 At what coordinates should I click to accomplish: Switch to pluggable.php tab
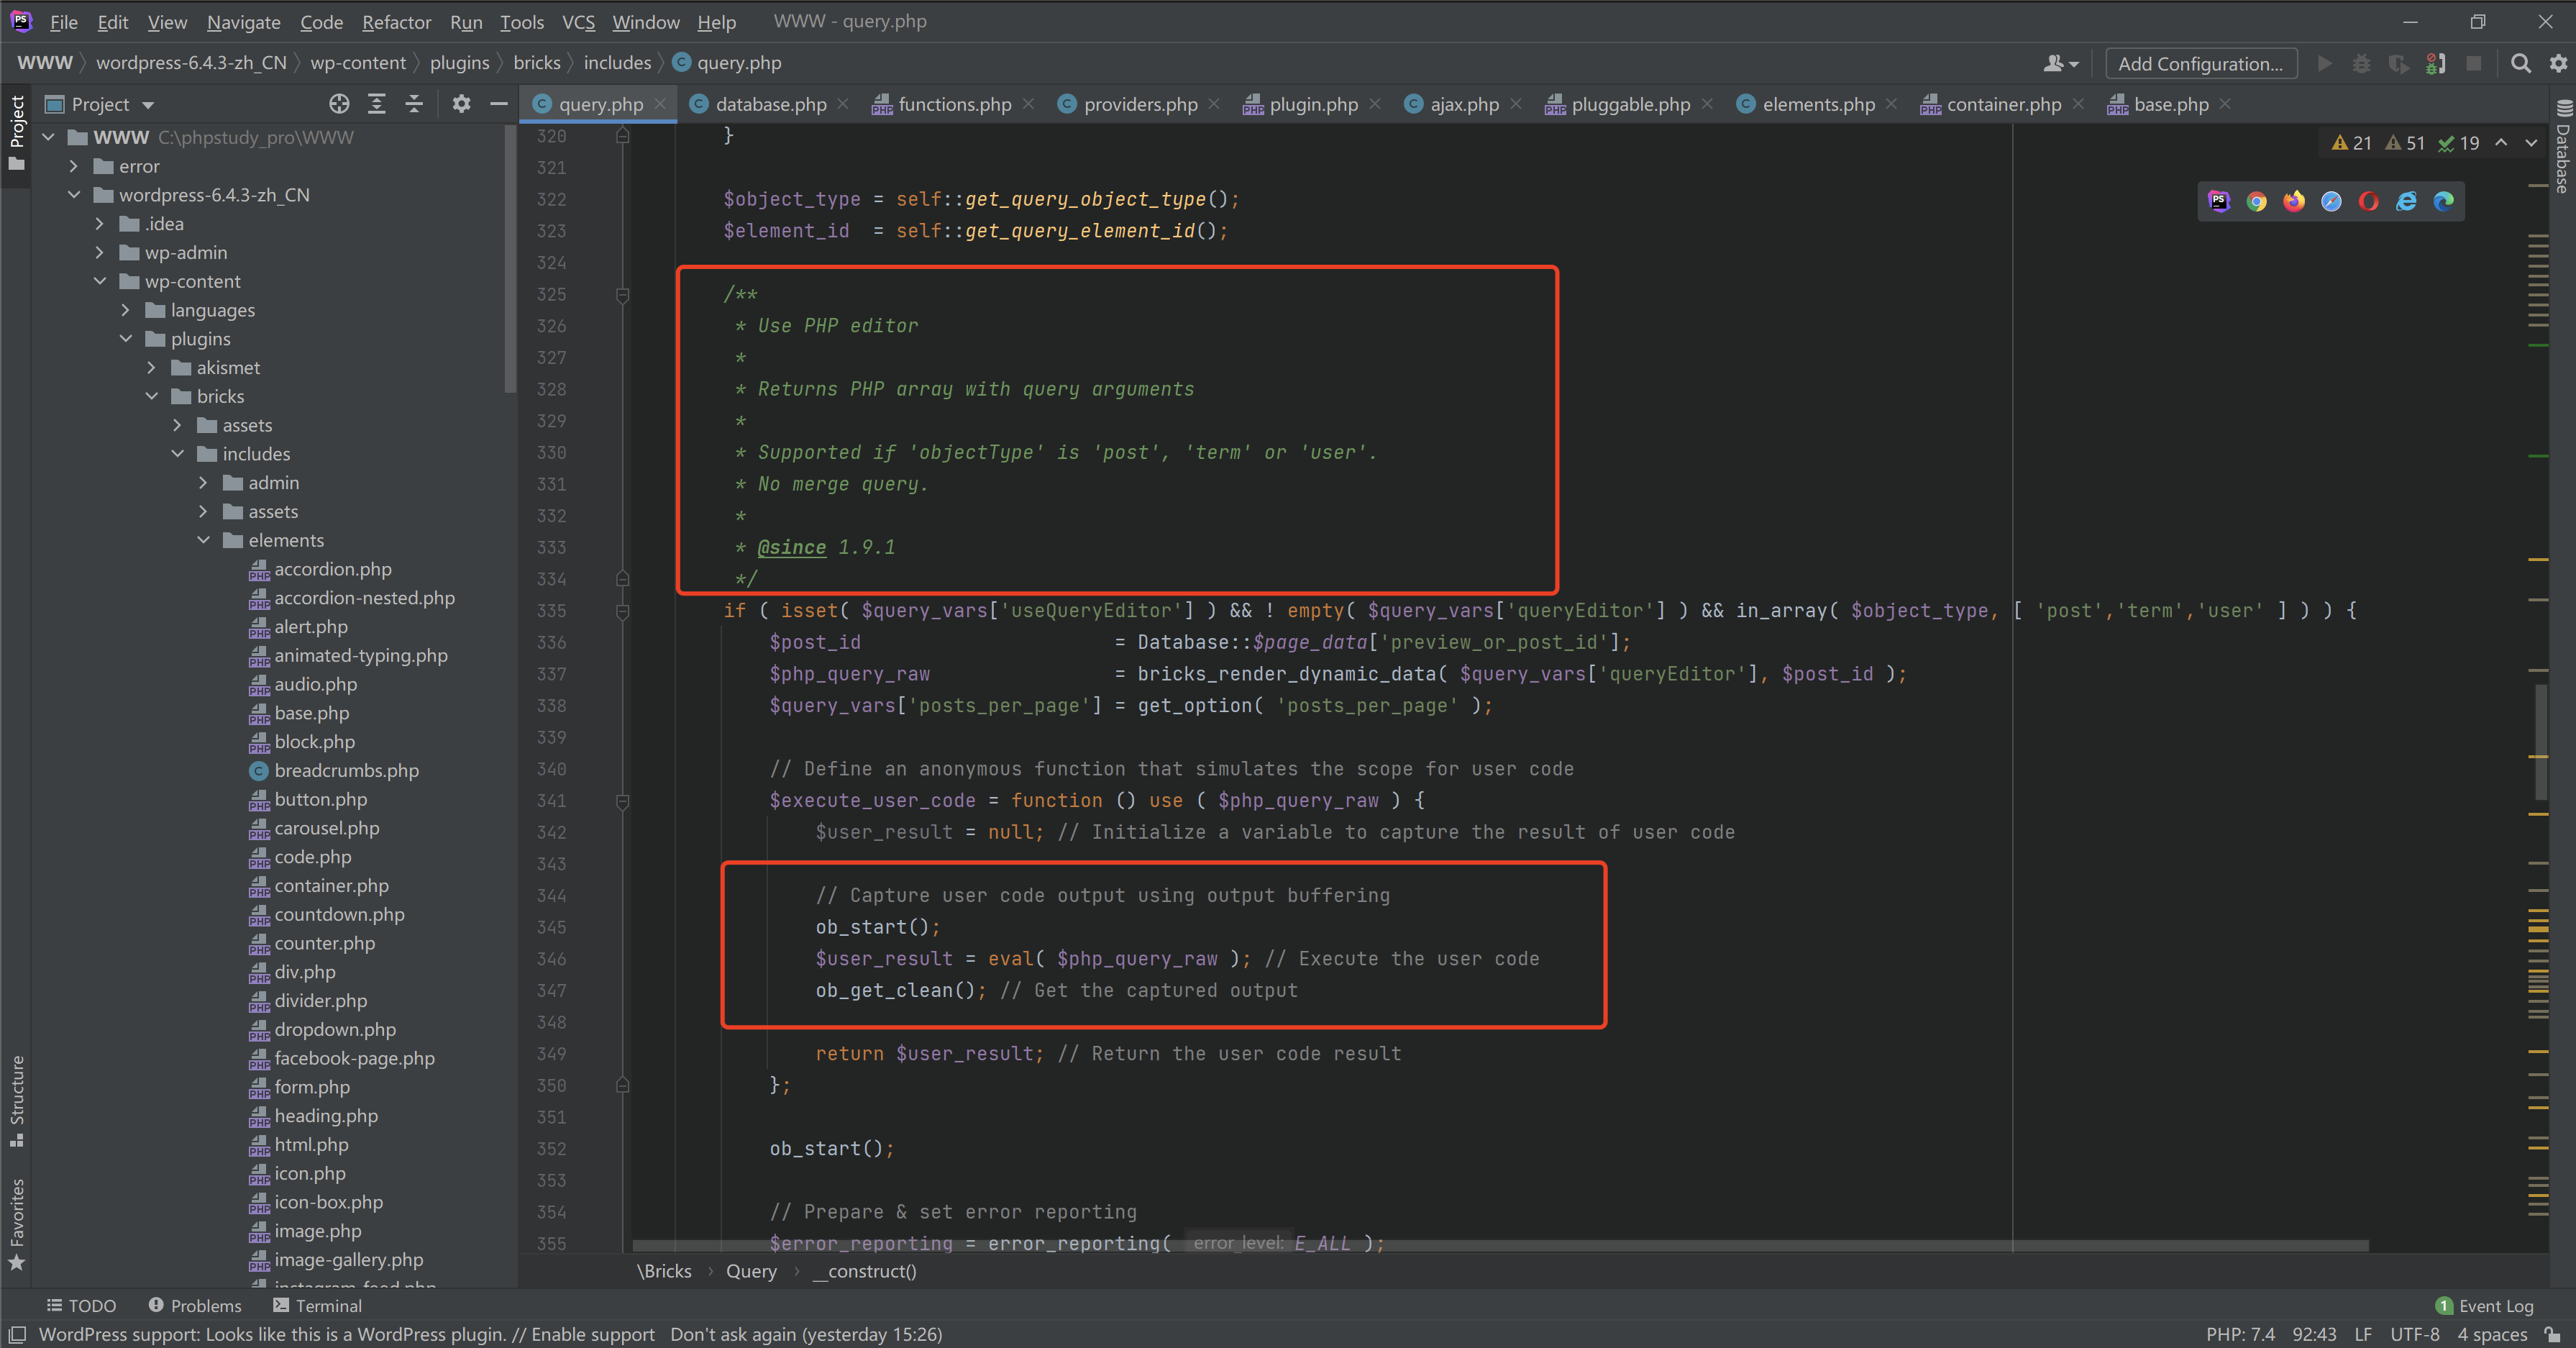(1630, 104)
